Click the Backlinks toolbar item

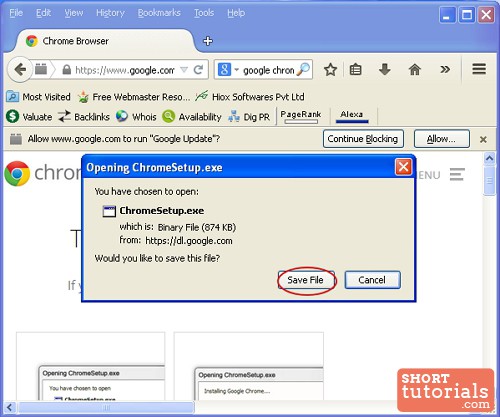click(x=84, y=117)
